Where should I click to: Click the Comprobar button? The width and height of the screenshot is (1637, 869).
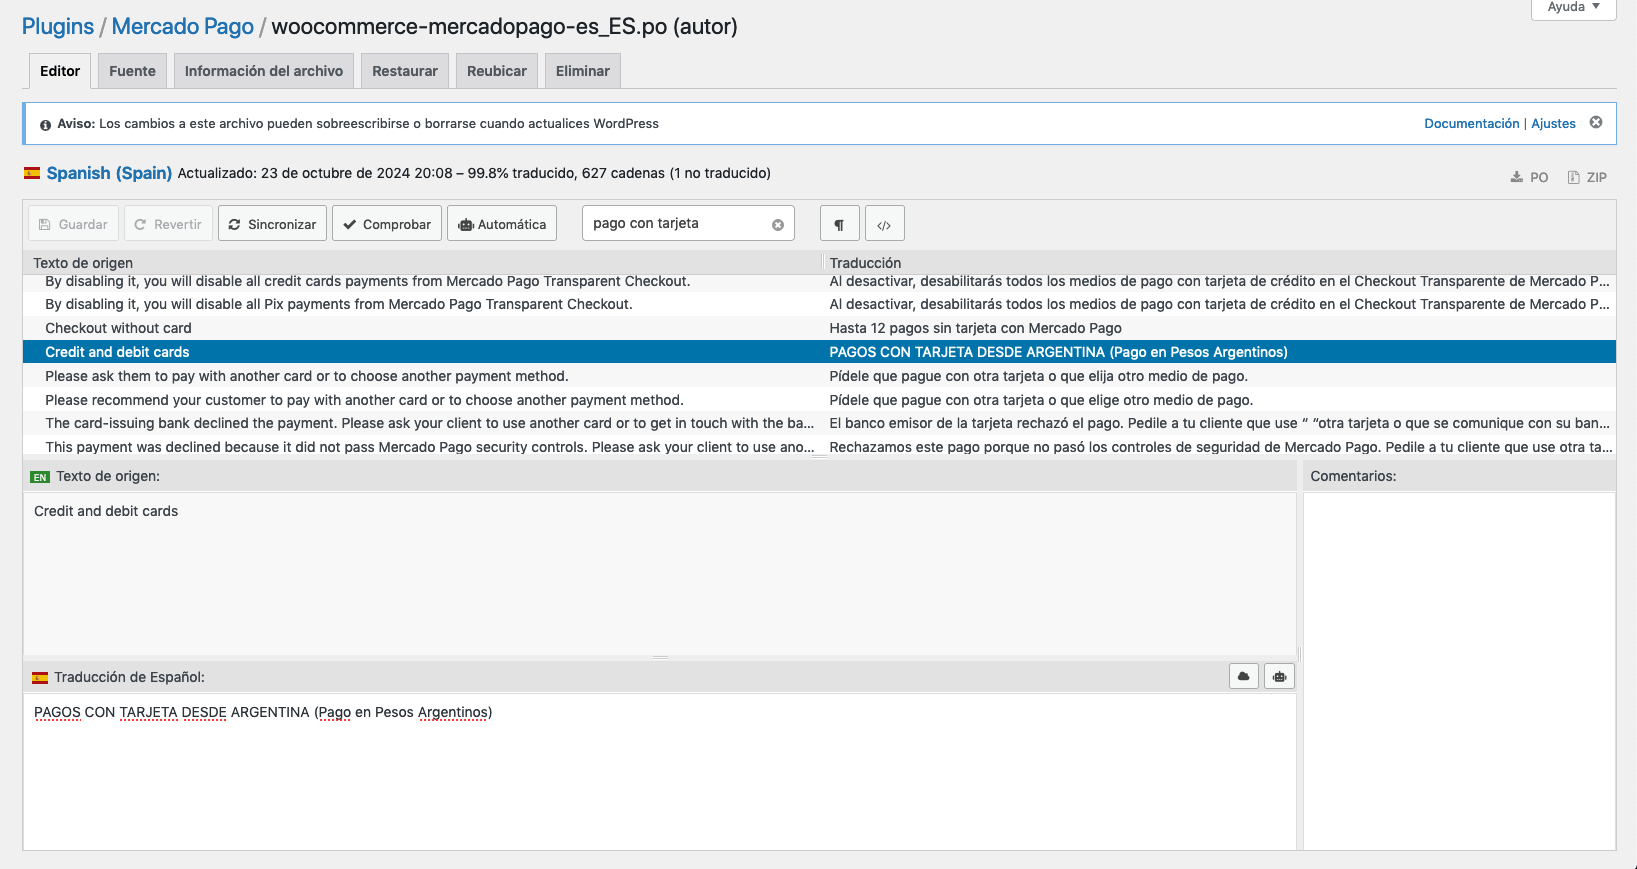pyautogui.click(x=387, y=224)
